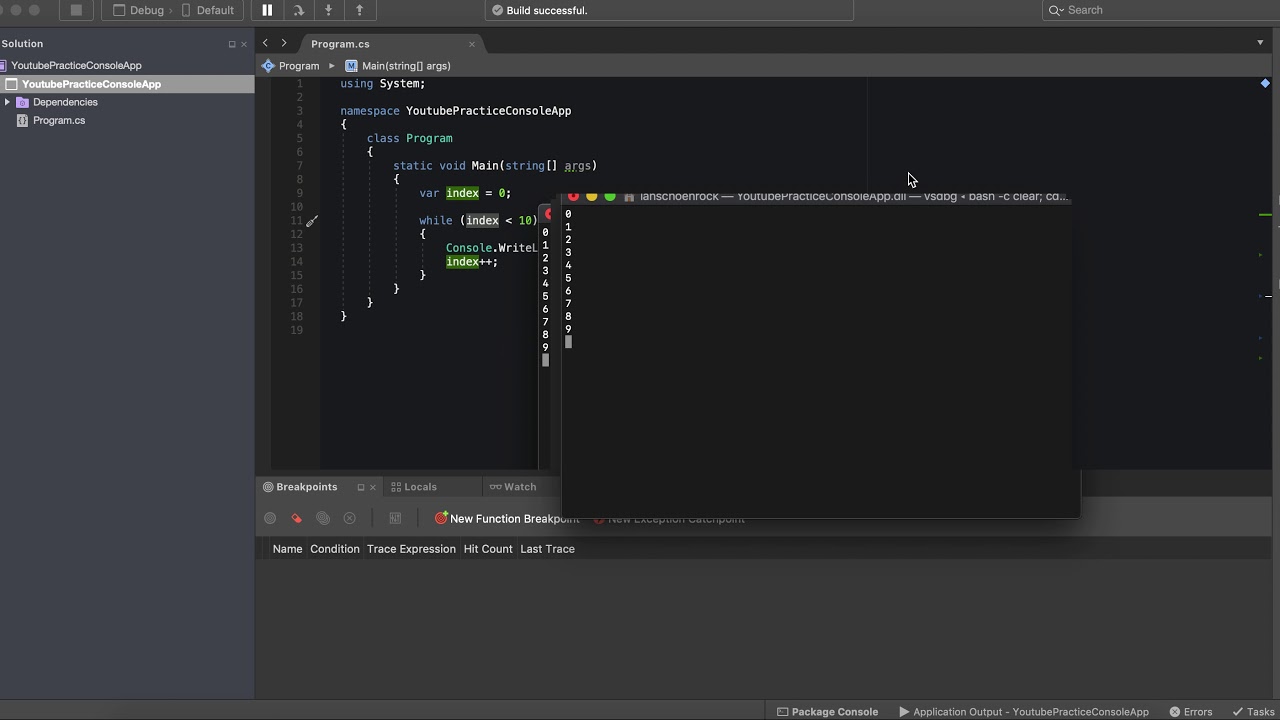
Task: Open the Package Console pad
Action: pos(827,712)
